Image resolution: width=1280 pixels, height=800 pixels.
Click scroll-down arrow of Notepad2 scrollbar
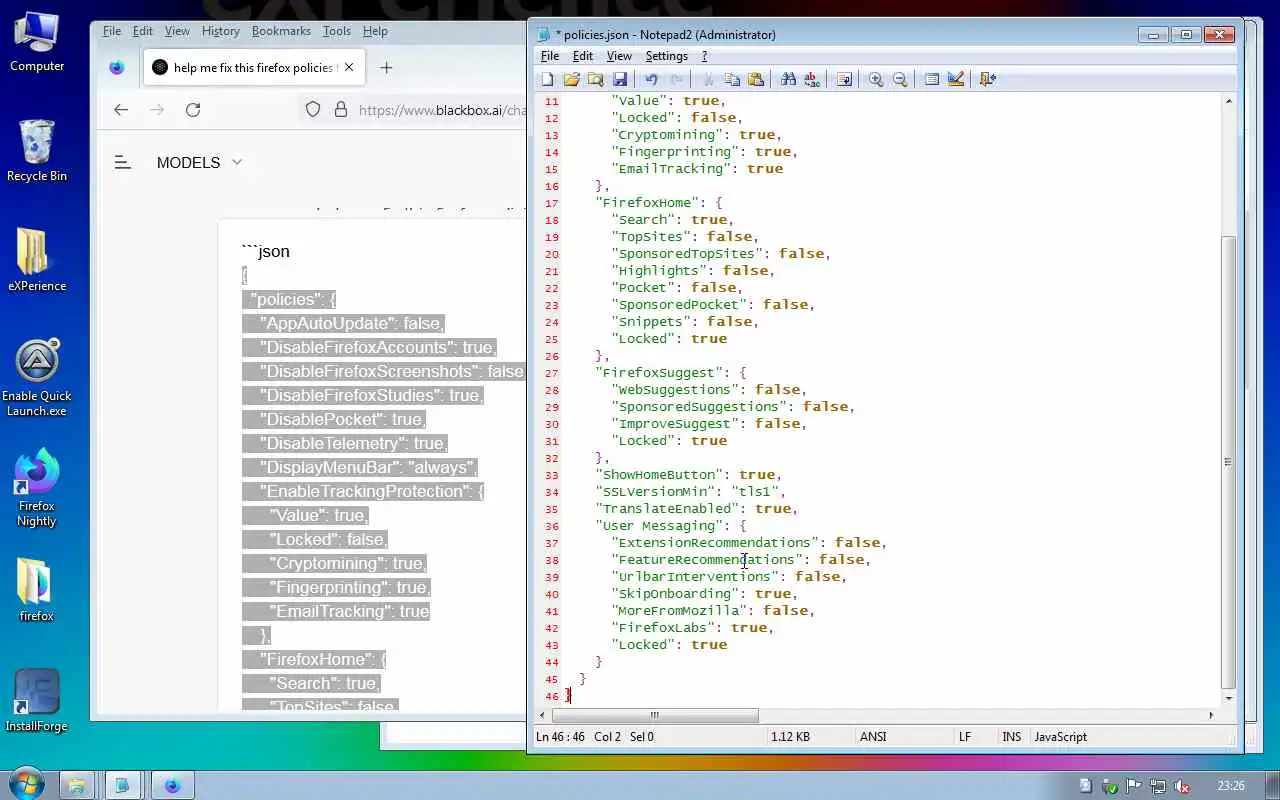(x=1228, y=699)
